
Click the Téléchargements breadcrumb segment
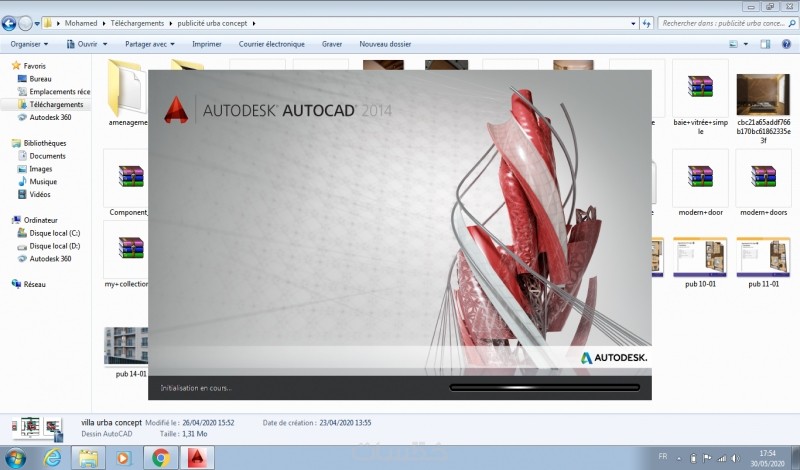tap(137, 23)
